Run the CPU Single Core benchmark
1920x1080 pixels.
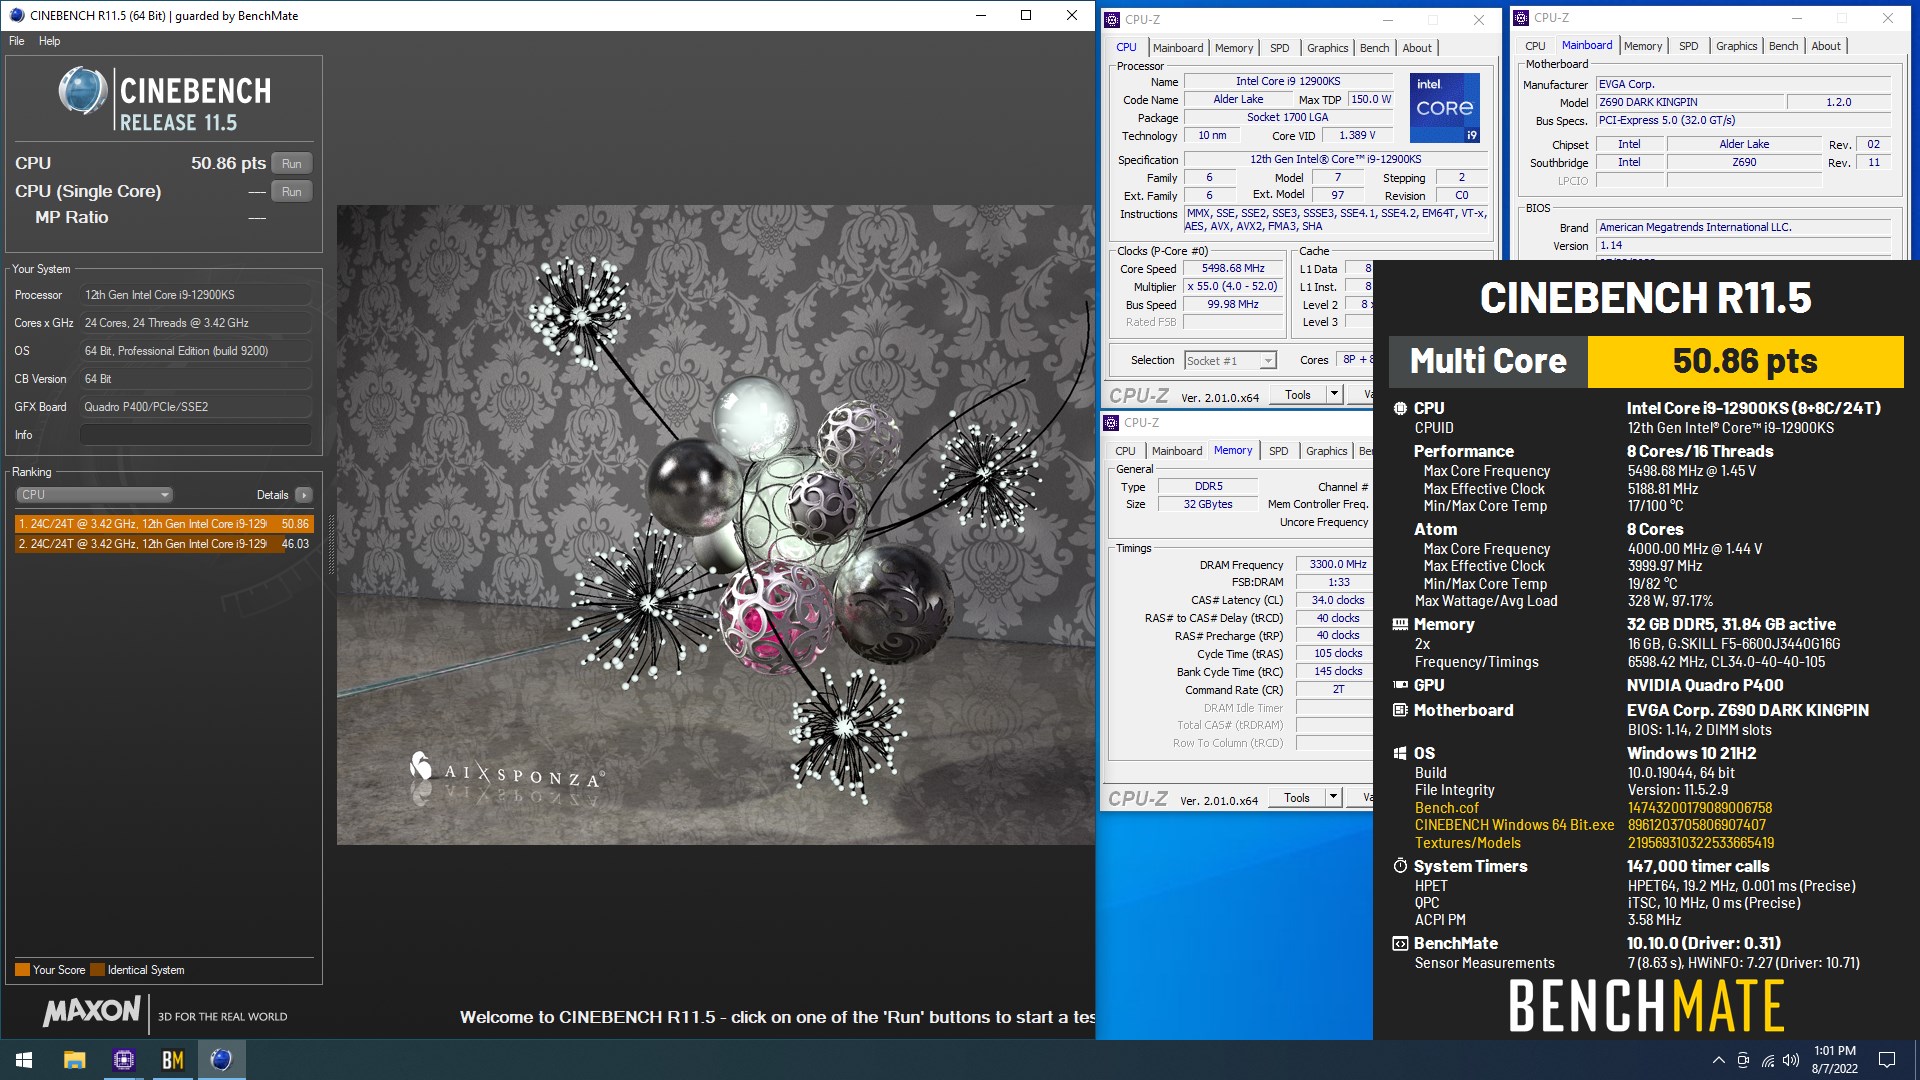(x=292, y=192)
